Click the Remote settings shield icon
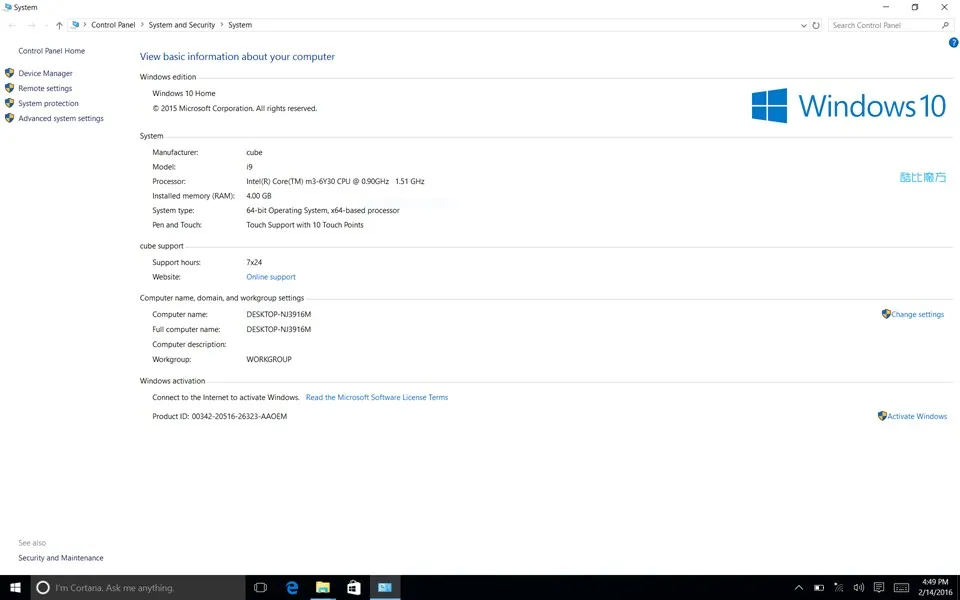Screen dimensions: 960x600 point(9,88)
